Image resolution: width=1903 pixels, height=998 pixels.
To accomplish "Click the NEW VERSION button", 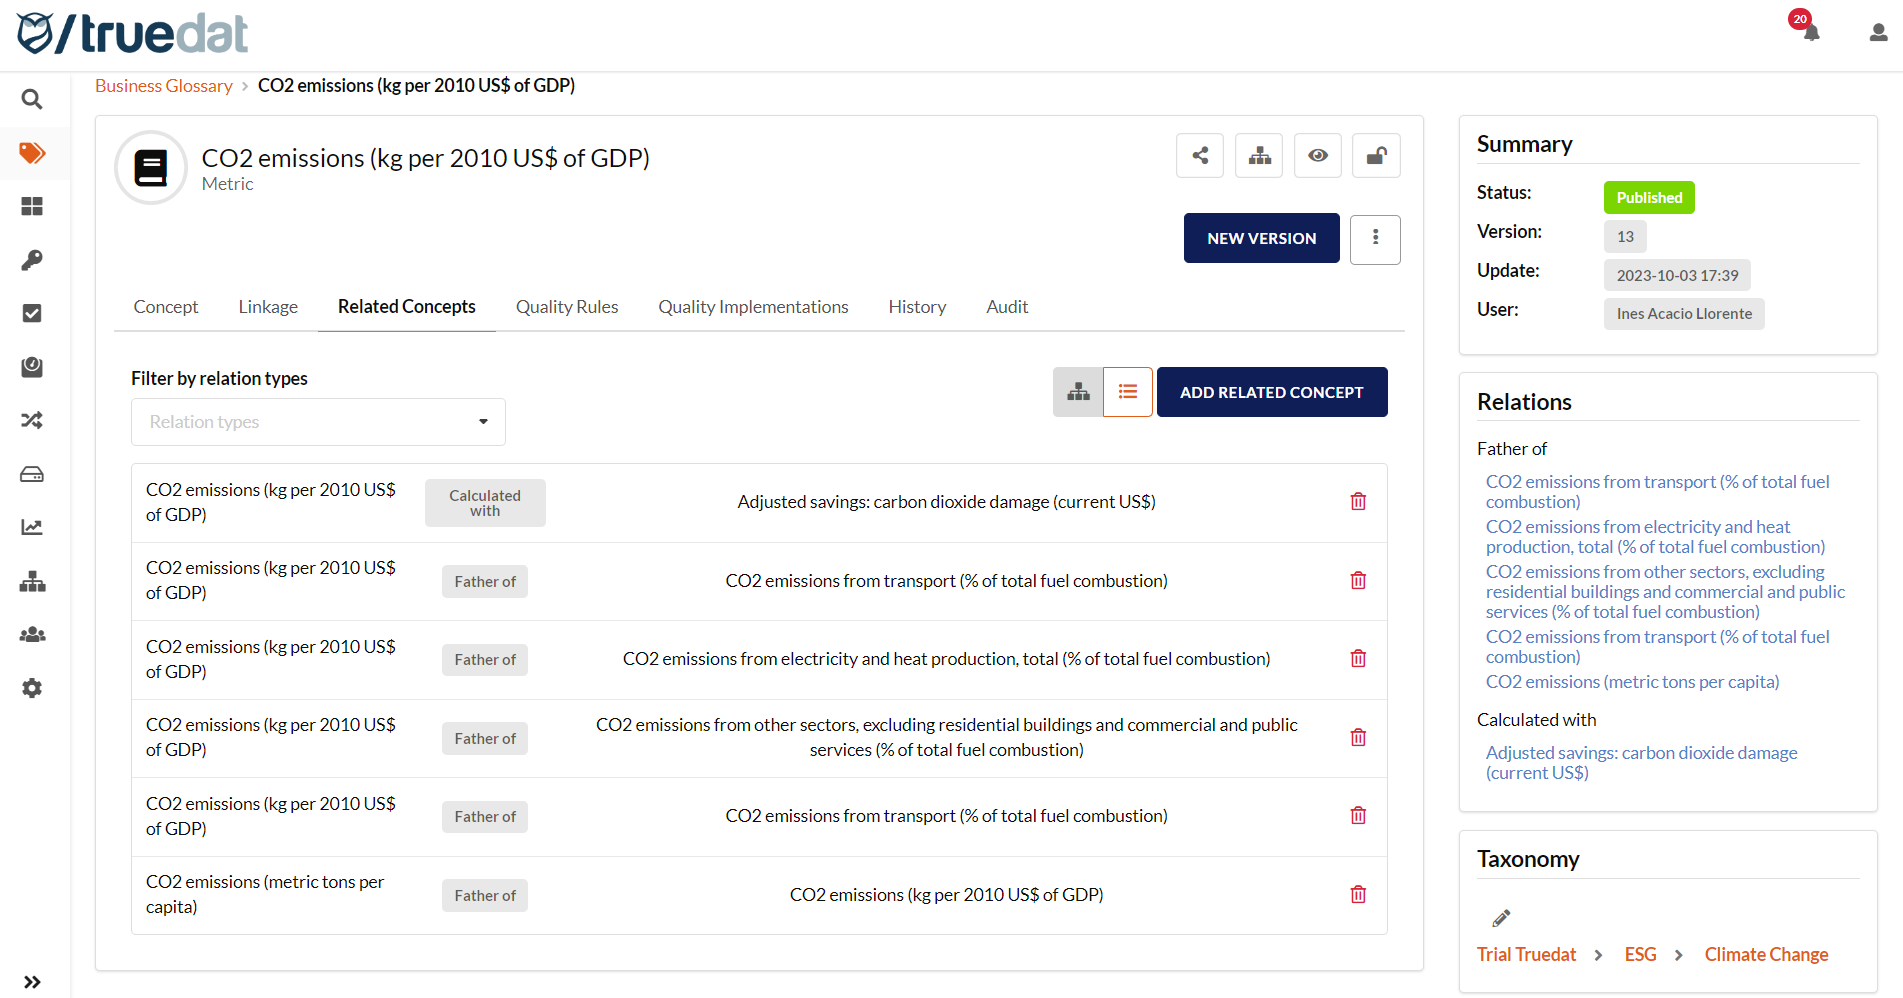I will point(1261,239).
